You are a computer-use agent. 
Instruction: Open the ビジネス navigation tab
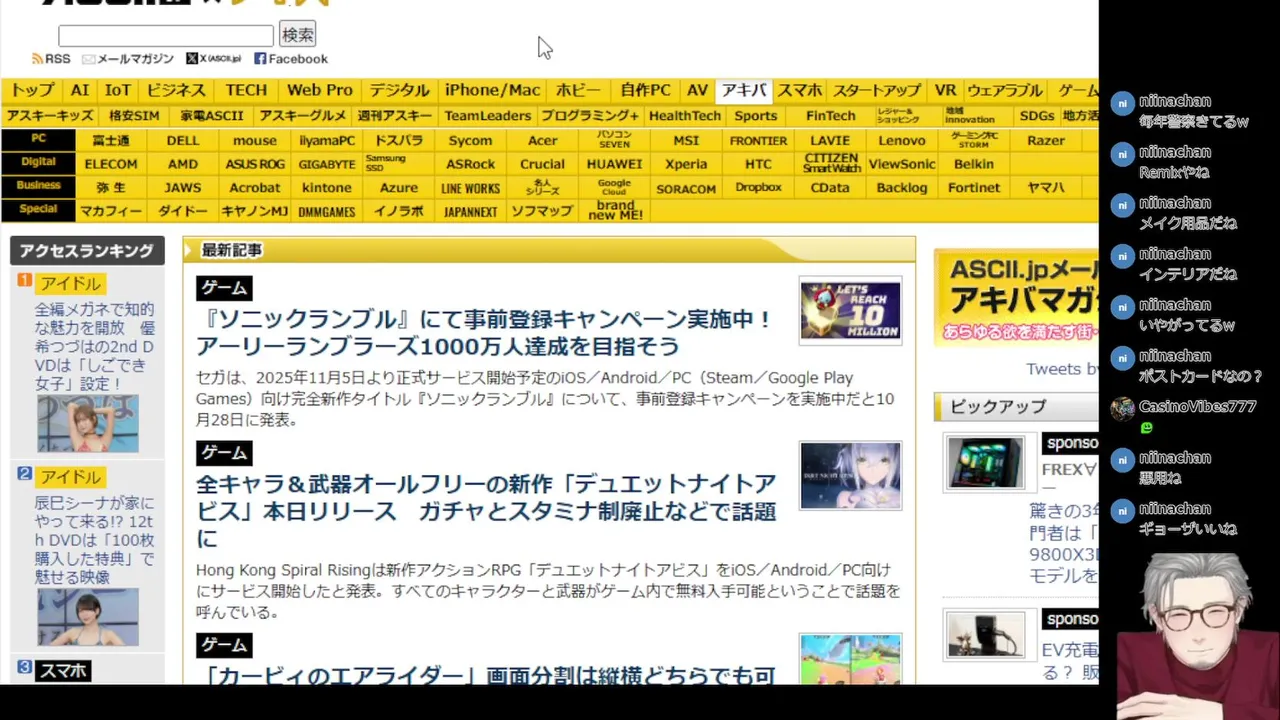point(176,90)
